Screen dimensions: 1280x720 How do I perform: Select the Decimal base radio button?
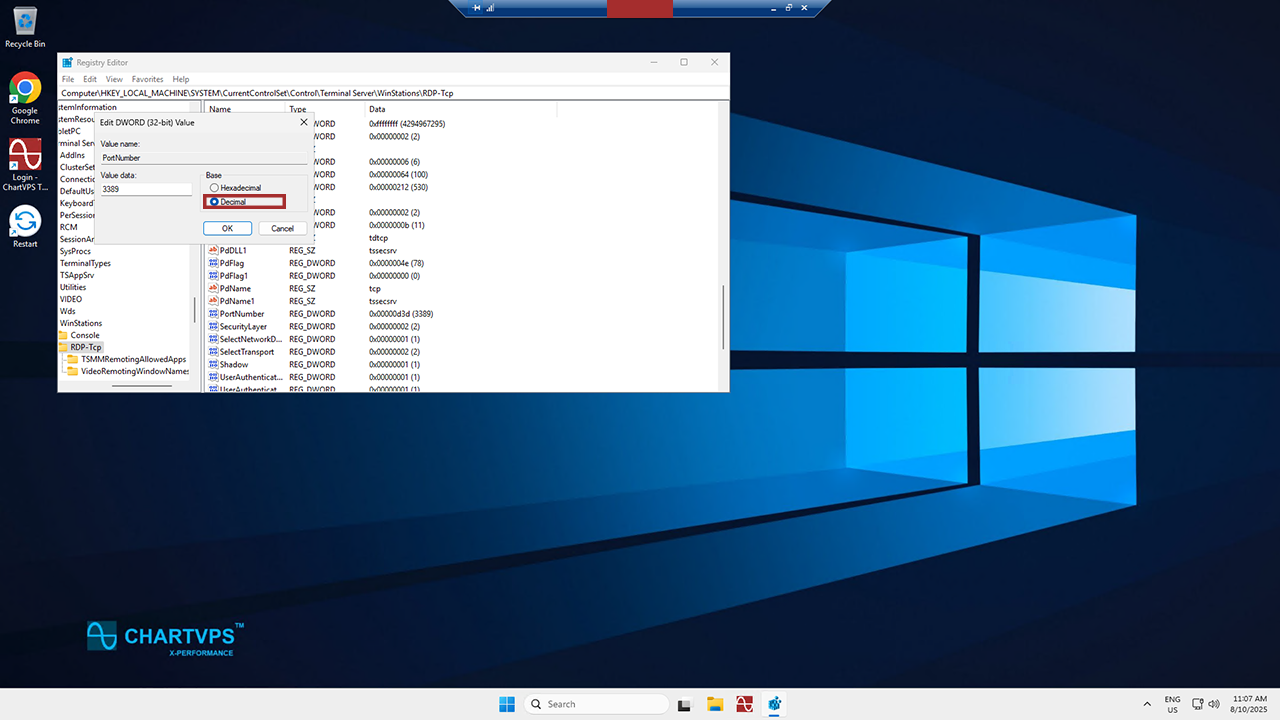pyautogui.click(x=214, y=202)
